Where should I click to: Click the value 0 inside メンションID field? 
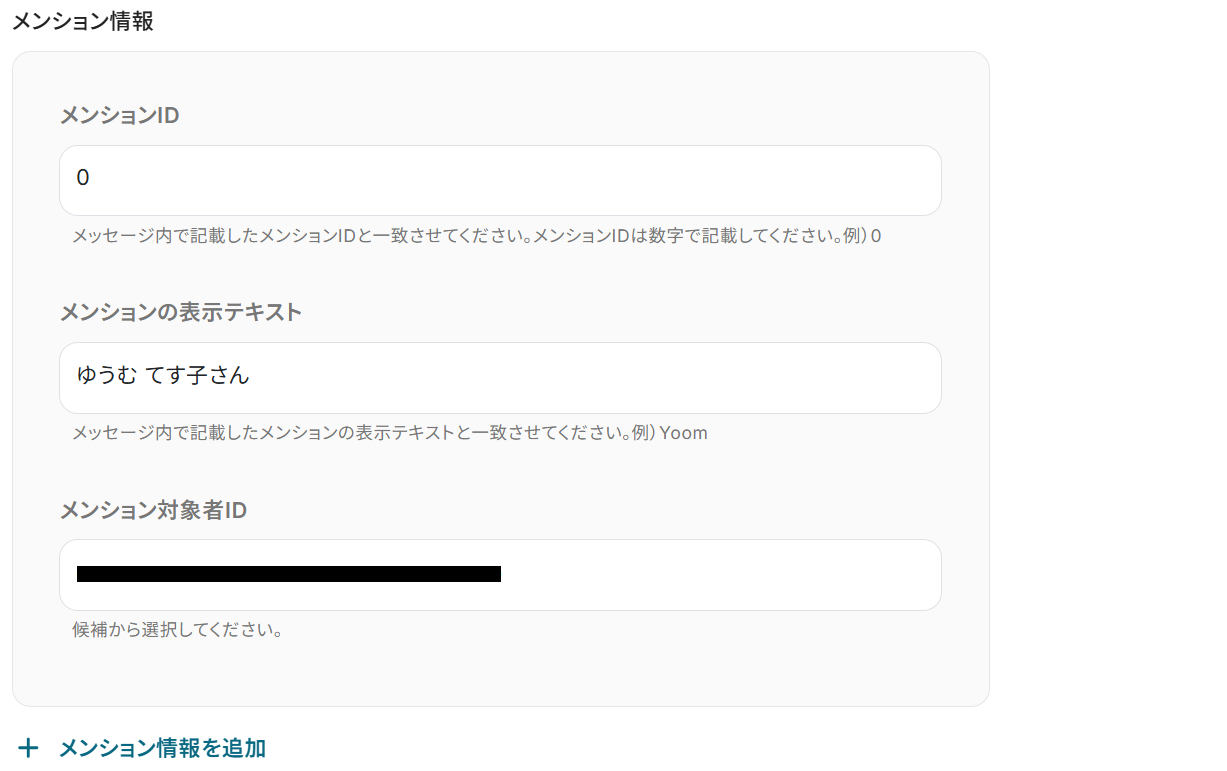[83, 178]
